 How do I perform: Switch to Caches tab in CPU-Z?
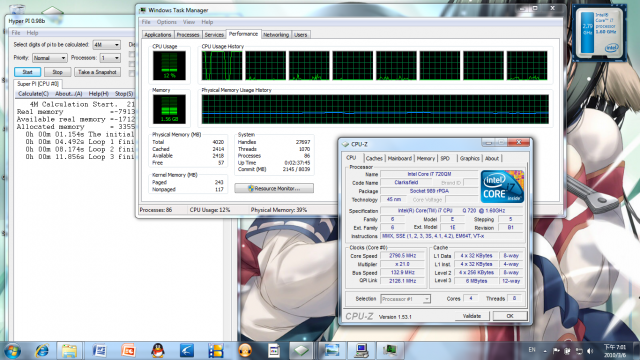[374, 158]
